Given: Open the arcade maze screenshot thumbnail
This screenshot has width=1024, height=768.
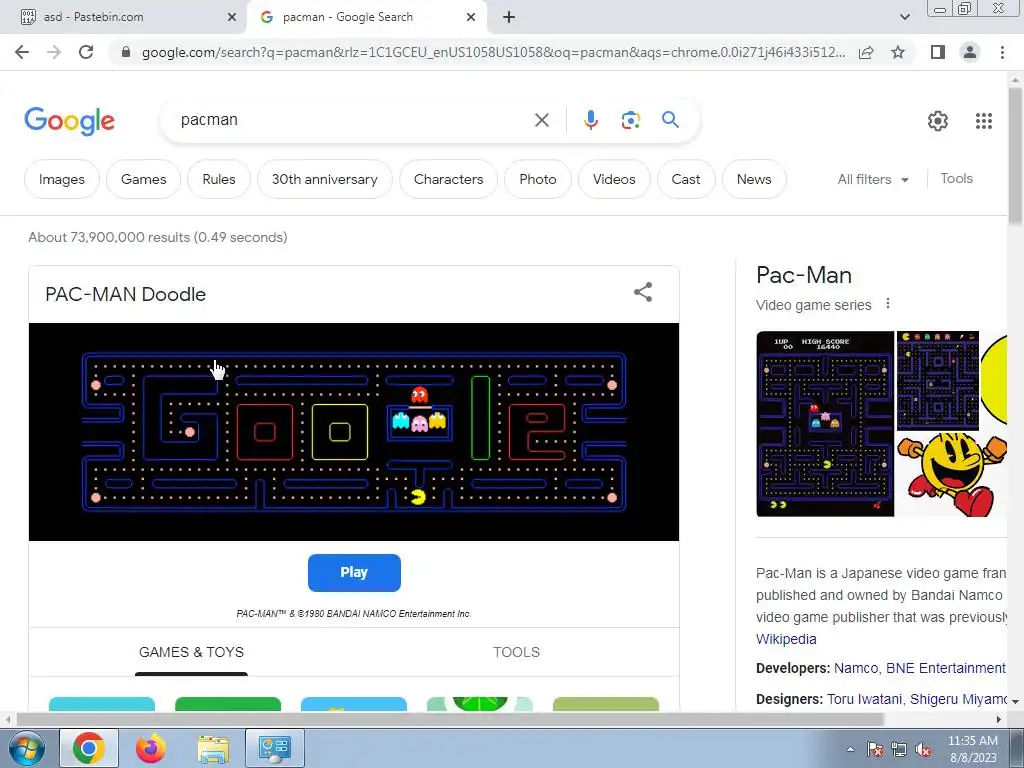Looking at the screenshot, I should [x=825, y=424].
